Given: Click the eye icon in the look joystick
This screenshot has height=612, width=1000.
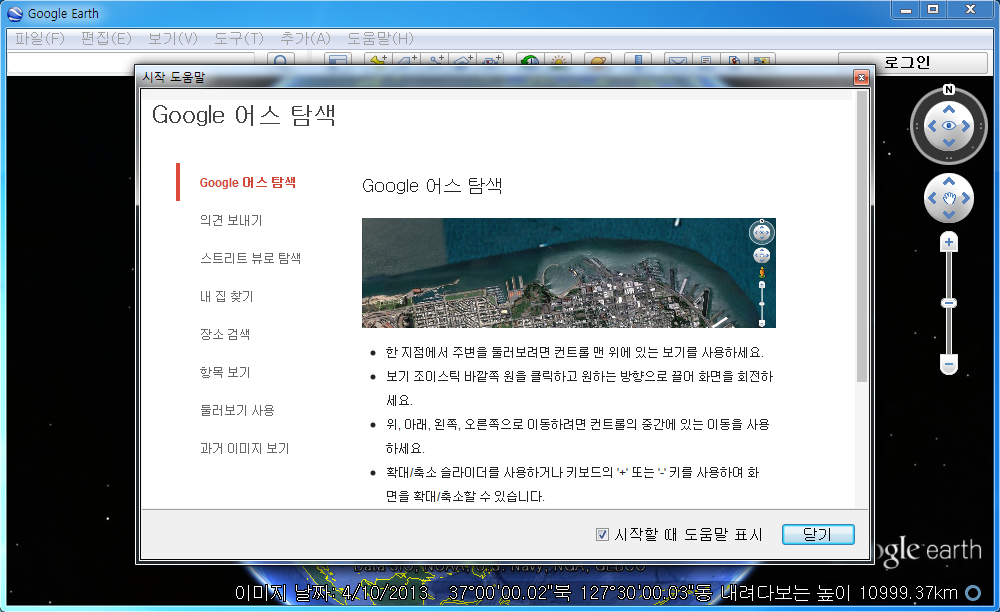Looking at the screenshot, I should [x=949, y=126].
